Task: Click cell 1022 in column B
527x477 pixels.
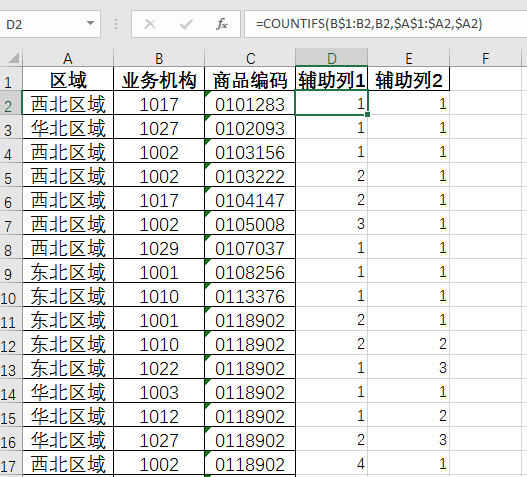Action: pos(159,367)
